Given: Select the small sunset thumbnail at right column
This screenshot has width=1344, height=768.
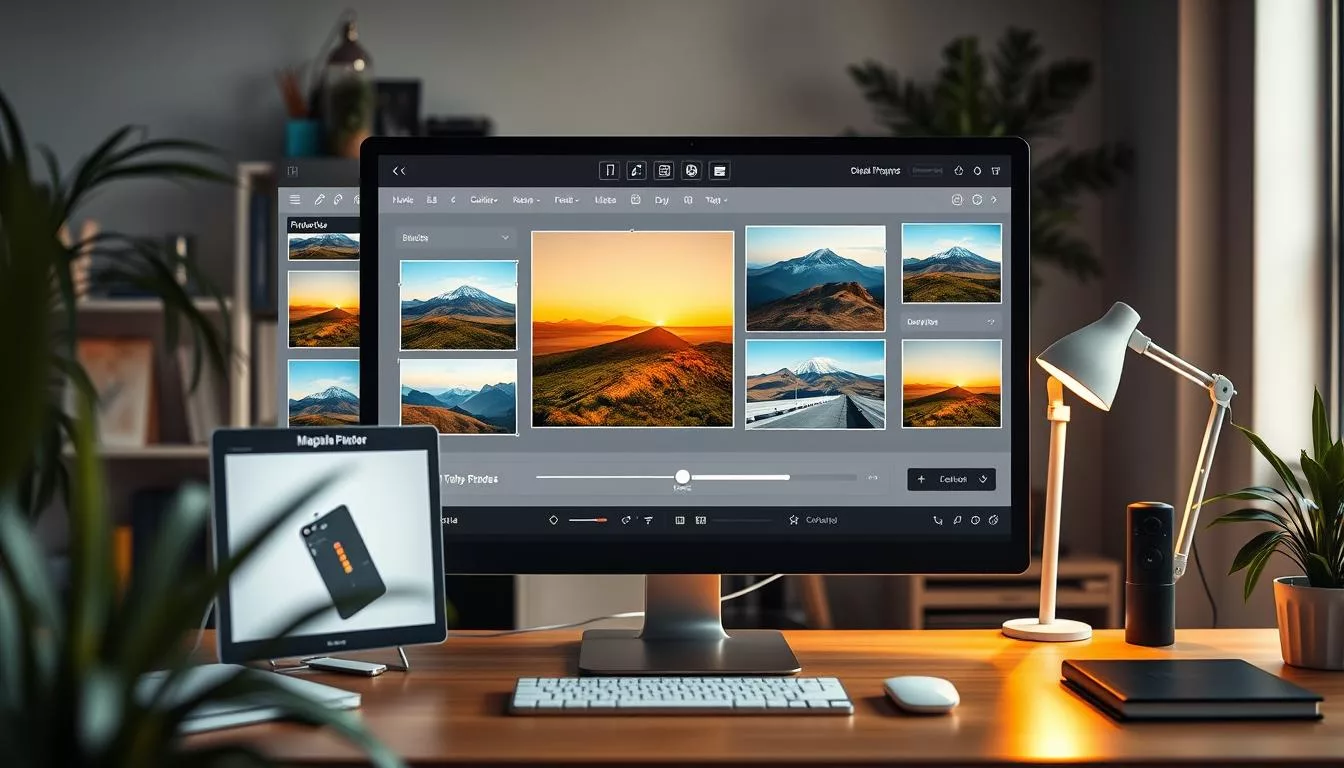Looking at the screenshot, I should [951, 384].
